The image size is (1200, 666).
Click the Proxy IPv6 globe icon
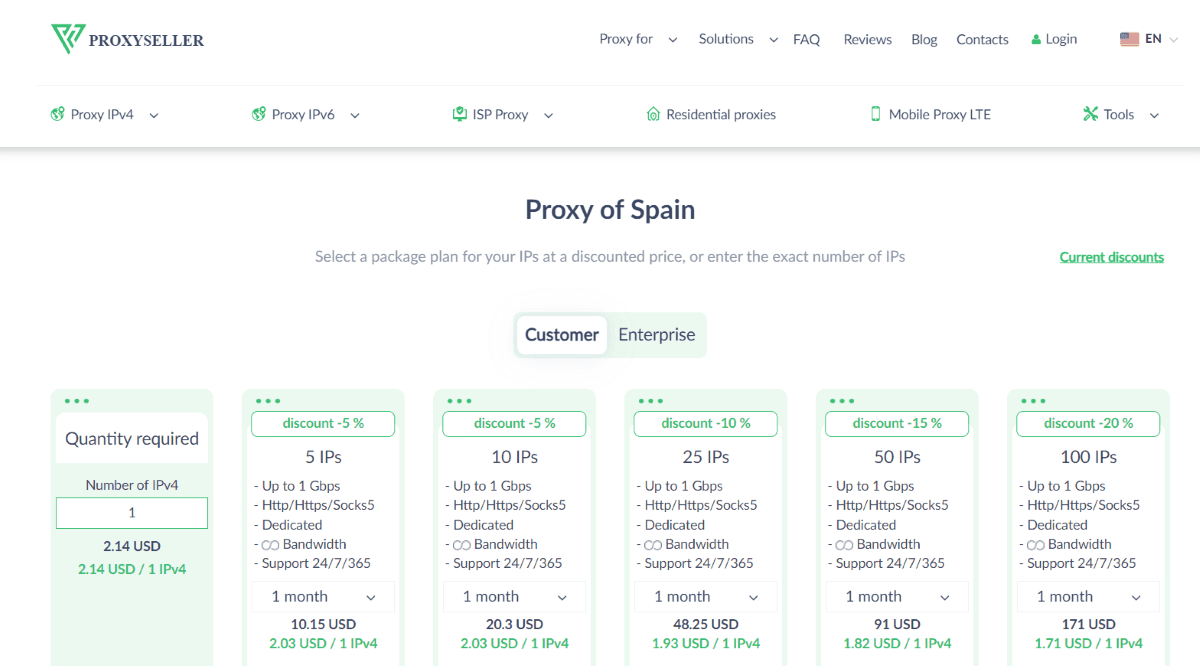pyautogui.click(x=259, y=115)
